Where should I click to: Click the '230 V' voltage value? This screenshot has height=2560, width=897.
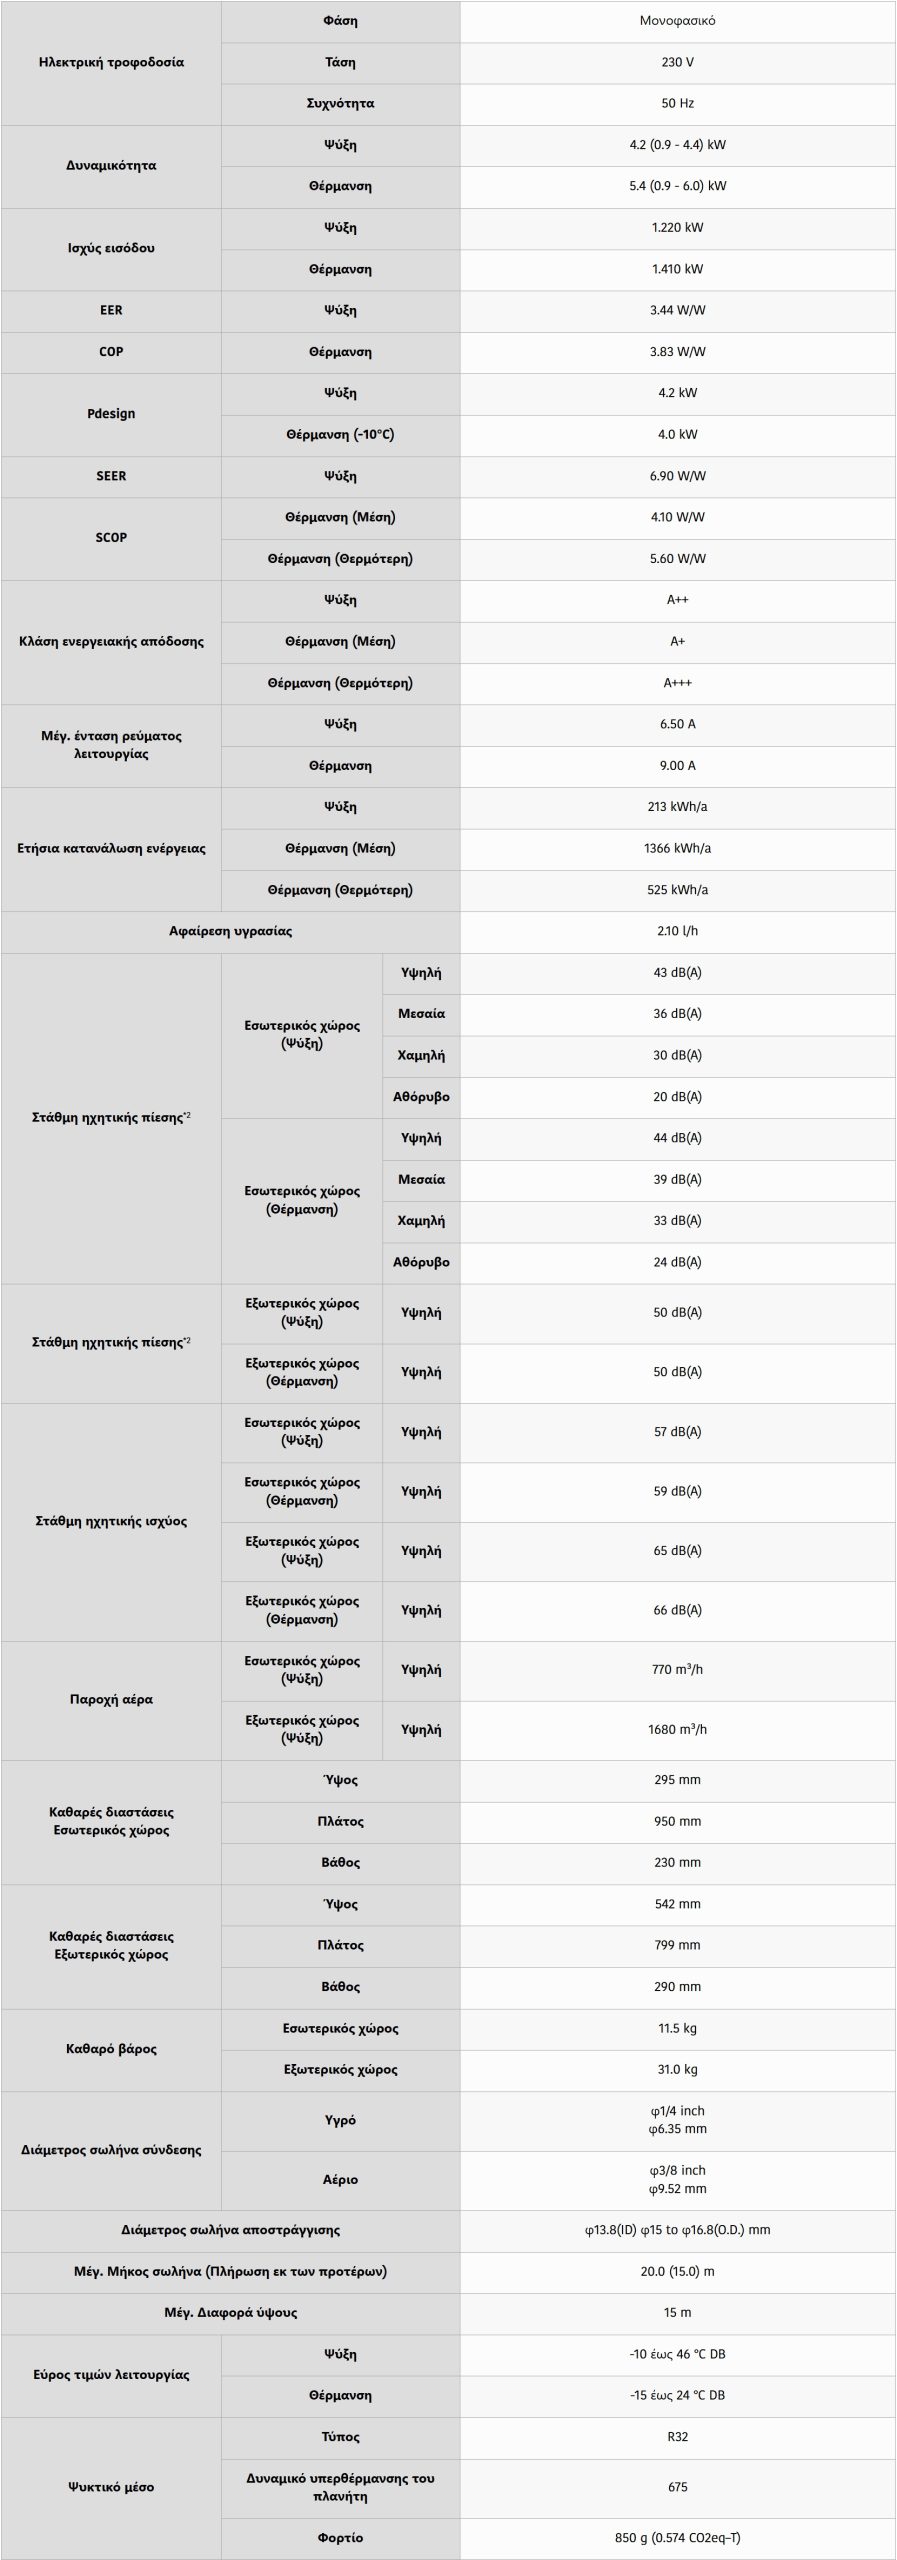click(677, 62)
